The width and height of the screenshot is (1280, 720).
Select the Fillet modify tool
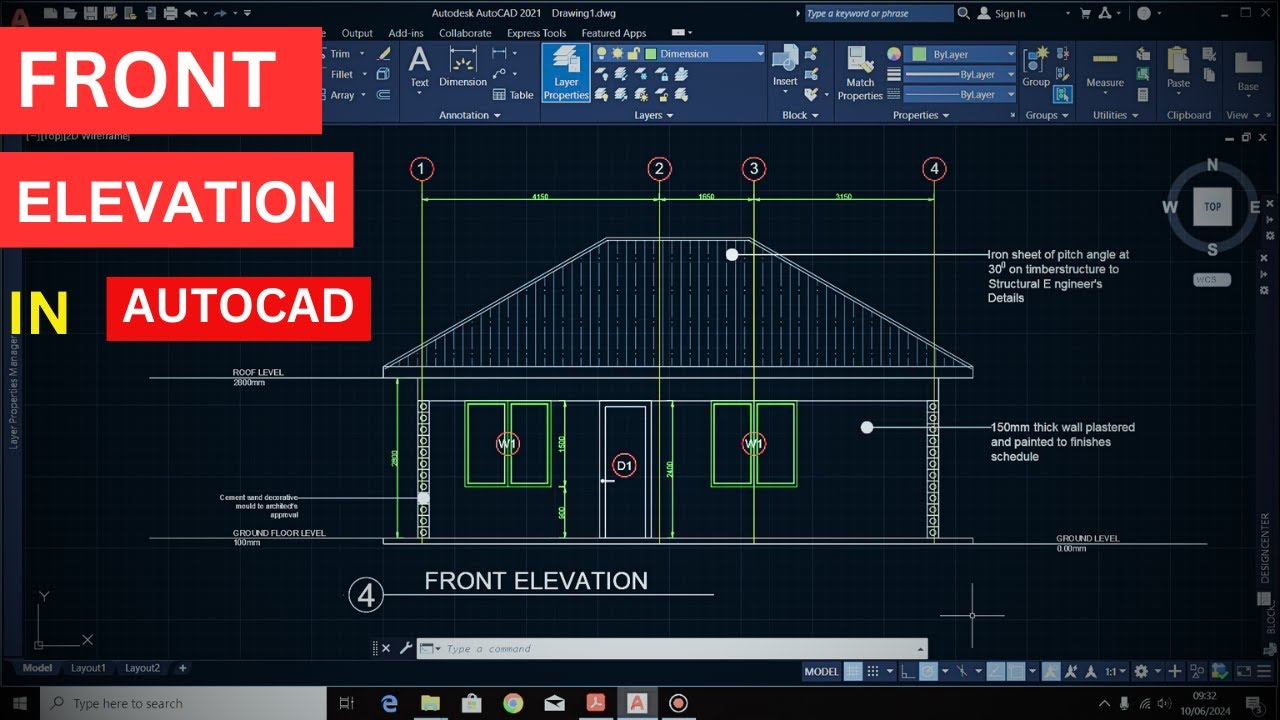click(342, 74)
